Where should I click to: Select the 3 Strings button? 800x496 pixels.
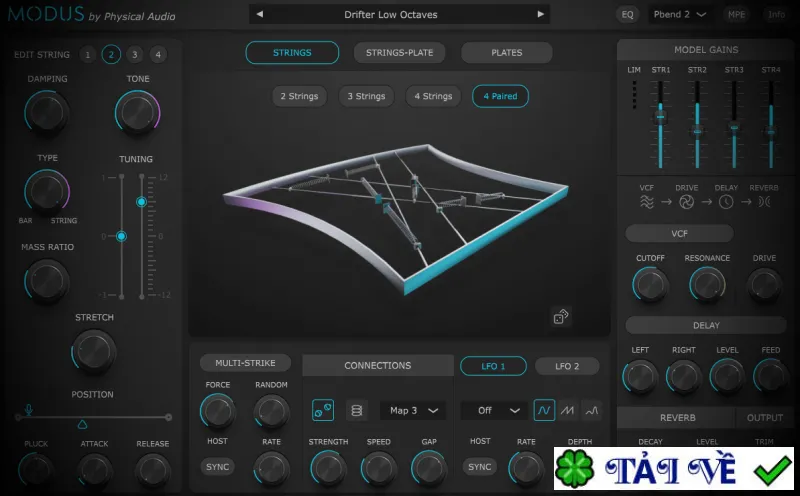[x=366, y=96]
